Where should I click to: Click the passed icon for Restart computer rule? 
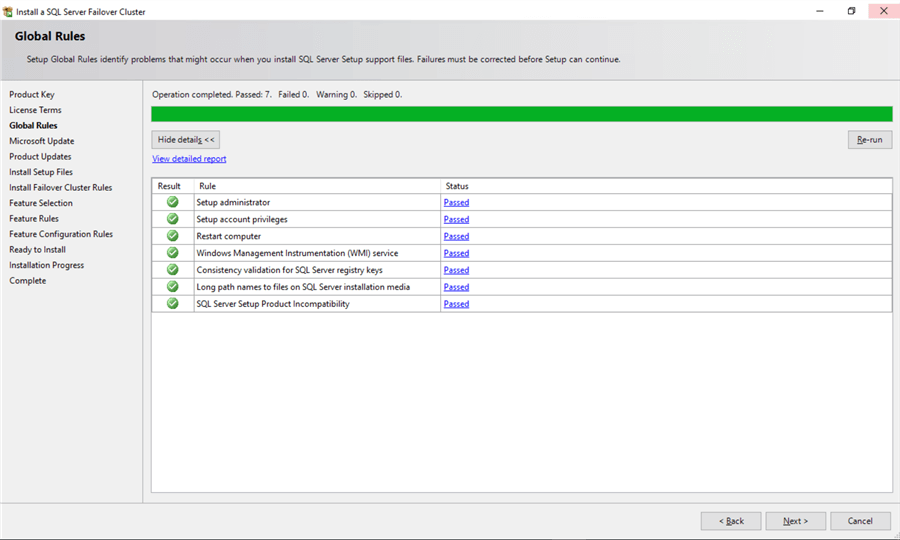(172, 236)
